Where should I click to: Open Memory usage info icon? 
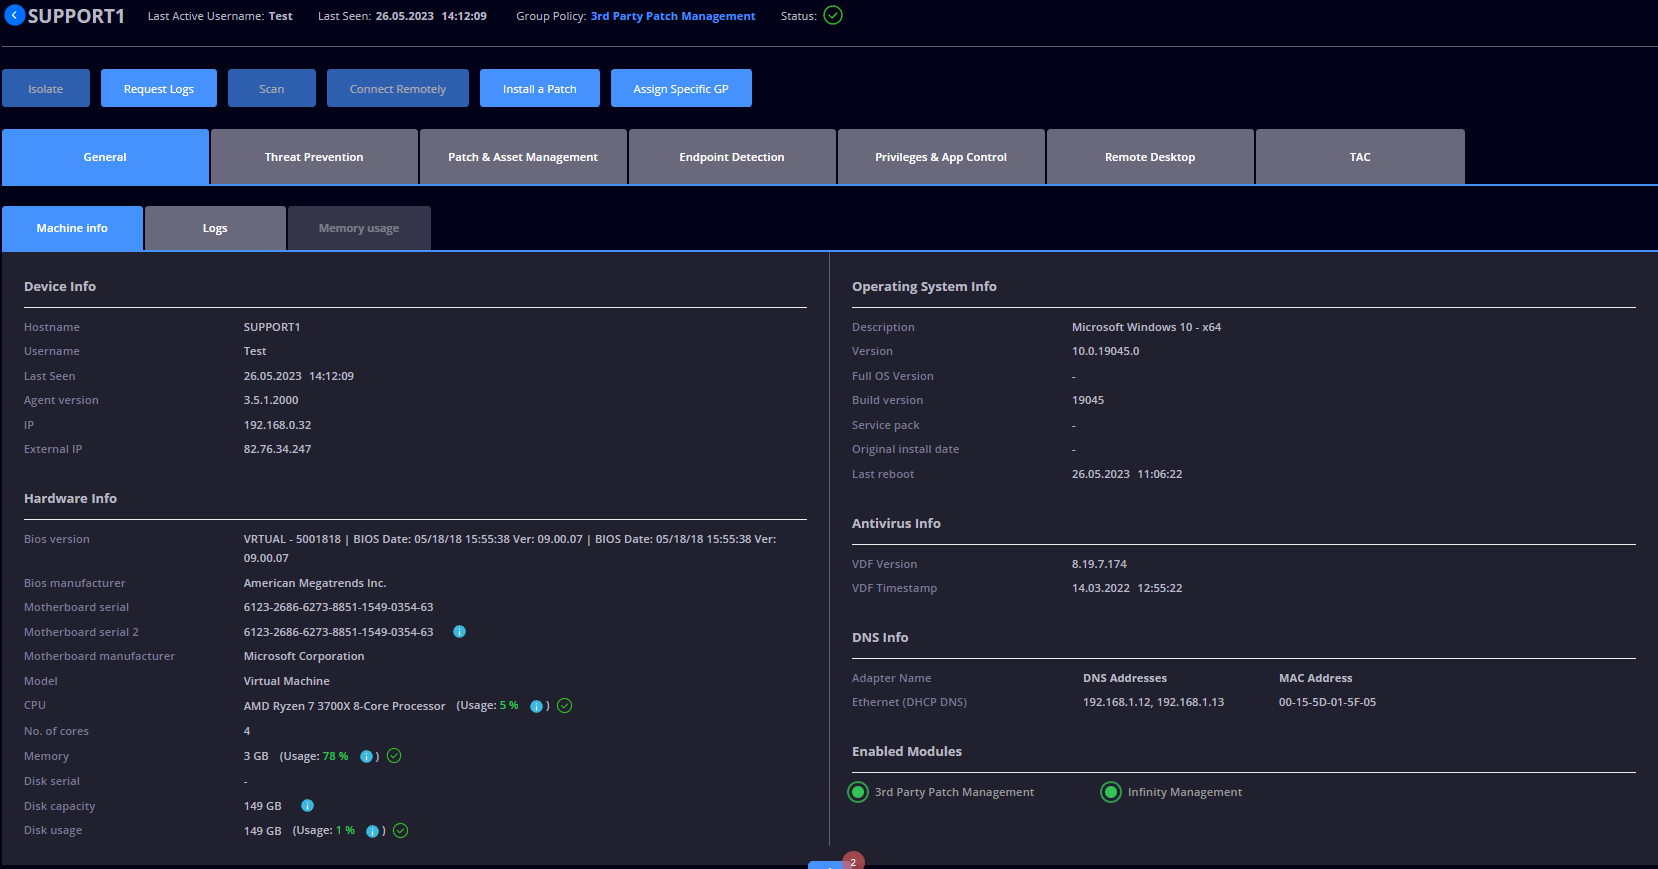click(366, 756)
